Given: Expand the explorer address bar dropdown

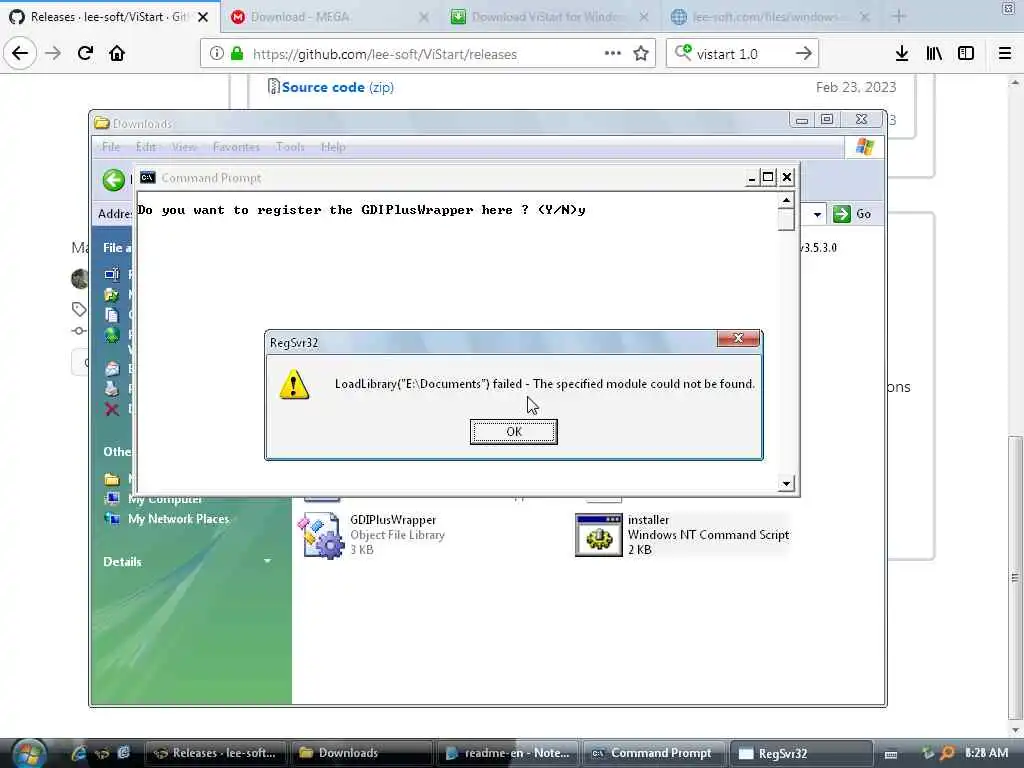Looking at the screenshot, I should 817,214.
